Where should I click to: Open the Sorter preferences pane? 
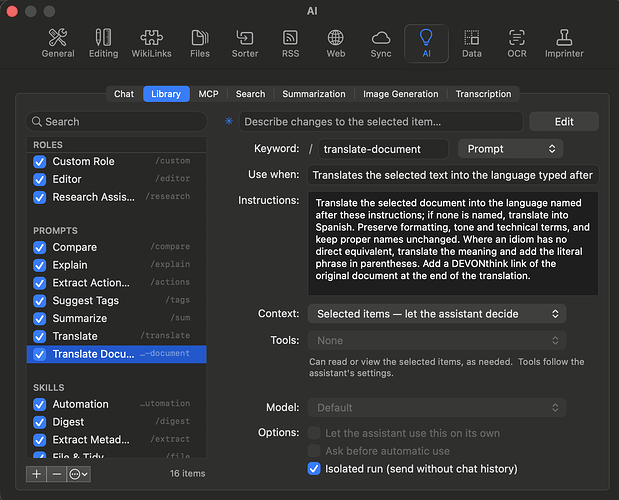pyautogui.click(x=245, y=43)
